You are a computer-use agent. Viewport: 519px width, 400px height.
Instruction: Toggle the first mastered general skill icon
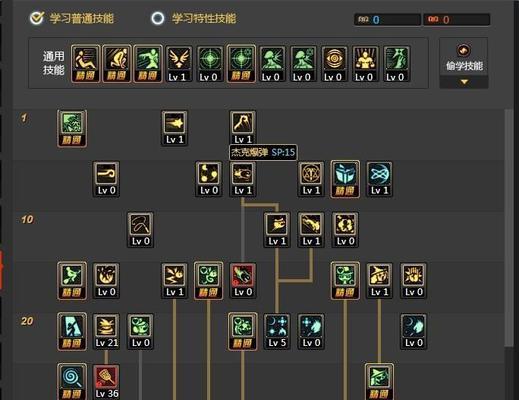pos(85,64)
